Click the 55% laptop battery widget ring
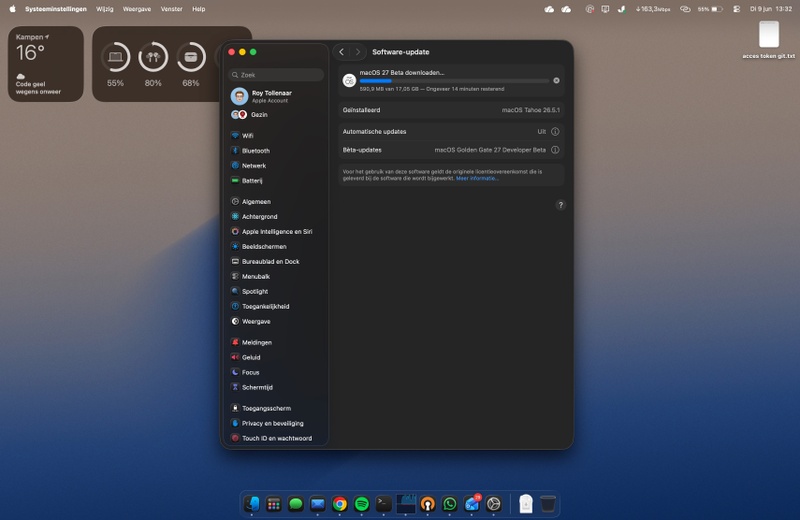800x520 pixels. (115, 57)
